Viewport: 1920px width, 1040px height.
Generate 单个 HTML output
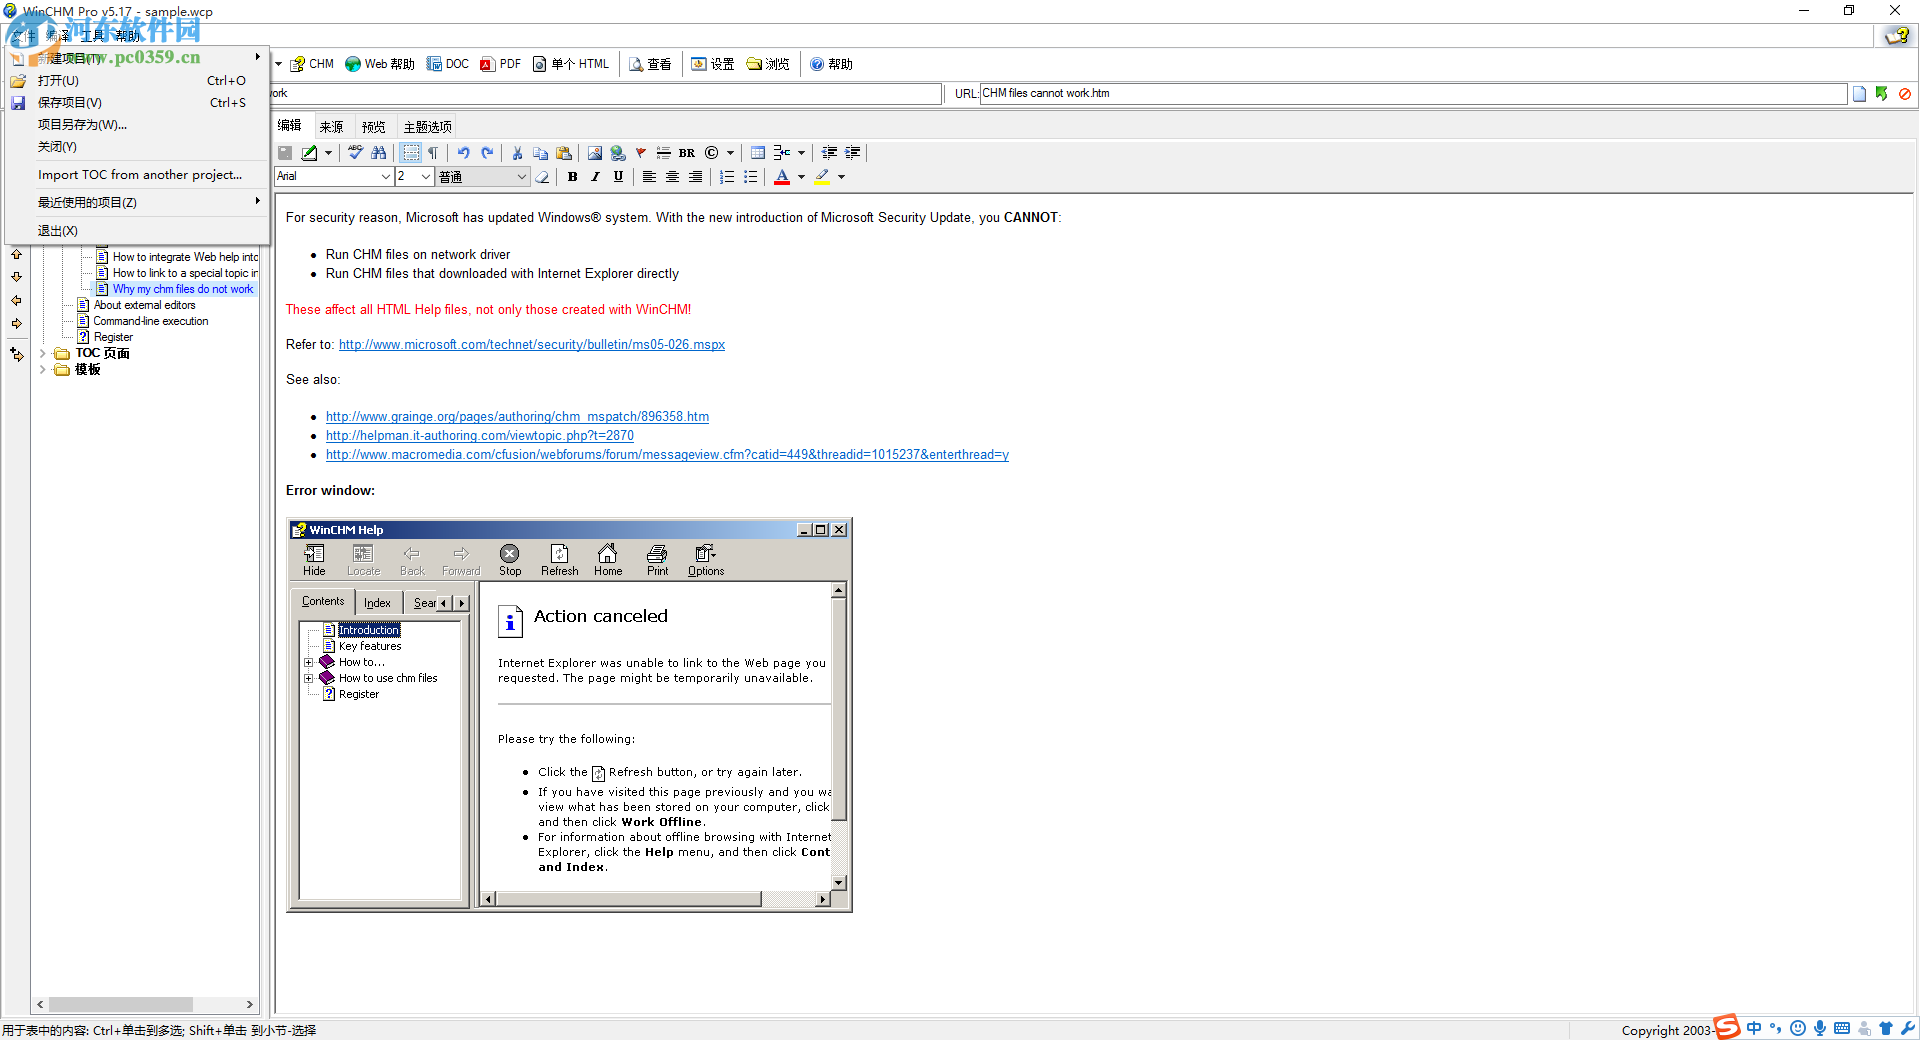[571, 63]
